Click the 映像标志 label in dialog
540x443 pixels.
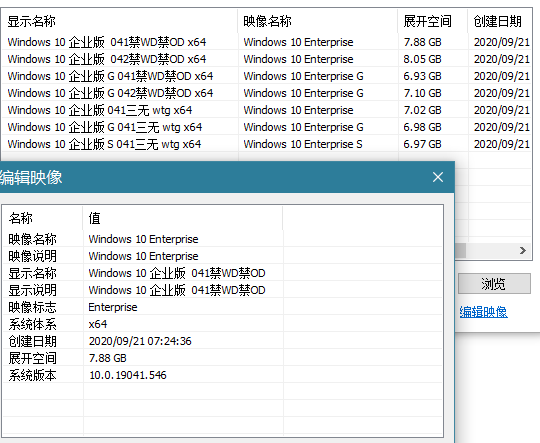tap(32, 307)
